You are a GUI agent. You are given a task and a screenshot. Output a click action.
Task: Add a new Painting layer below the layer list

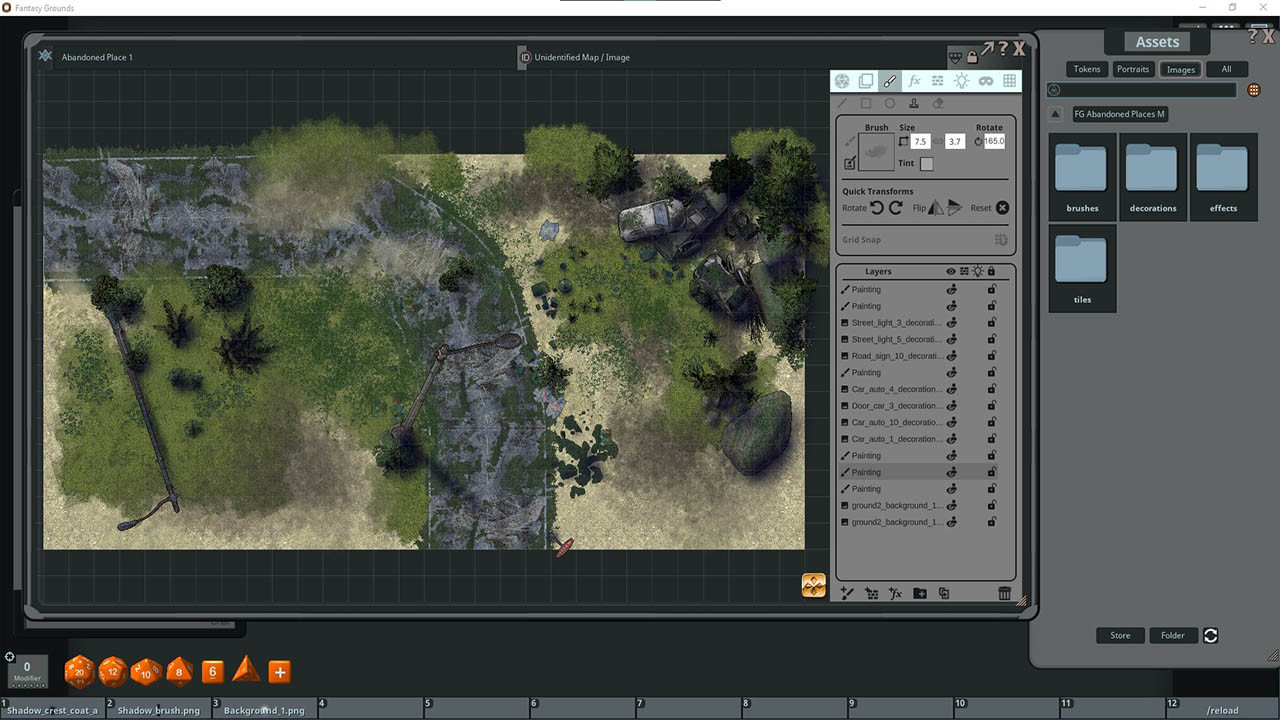pos(847,593)
